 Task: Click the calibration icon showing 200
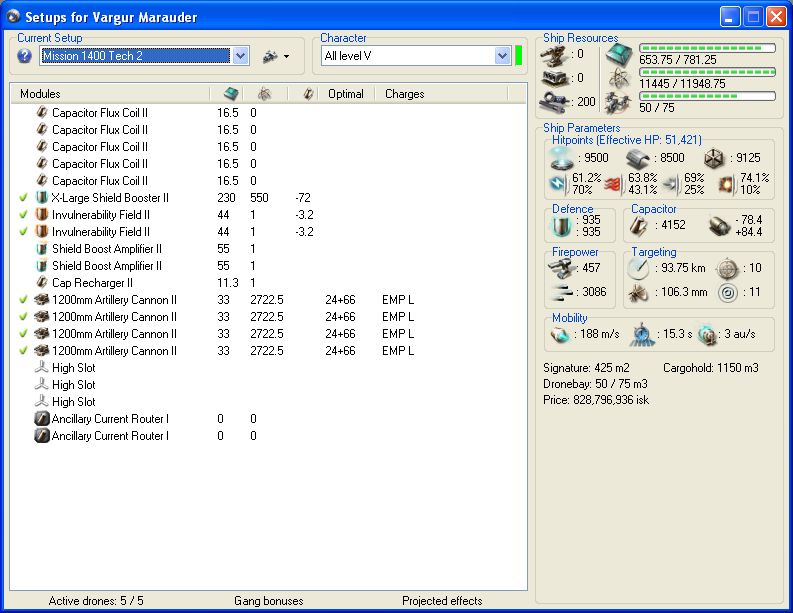(x=555, y=102)
